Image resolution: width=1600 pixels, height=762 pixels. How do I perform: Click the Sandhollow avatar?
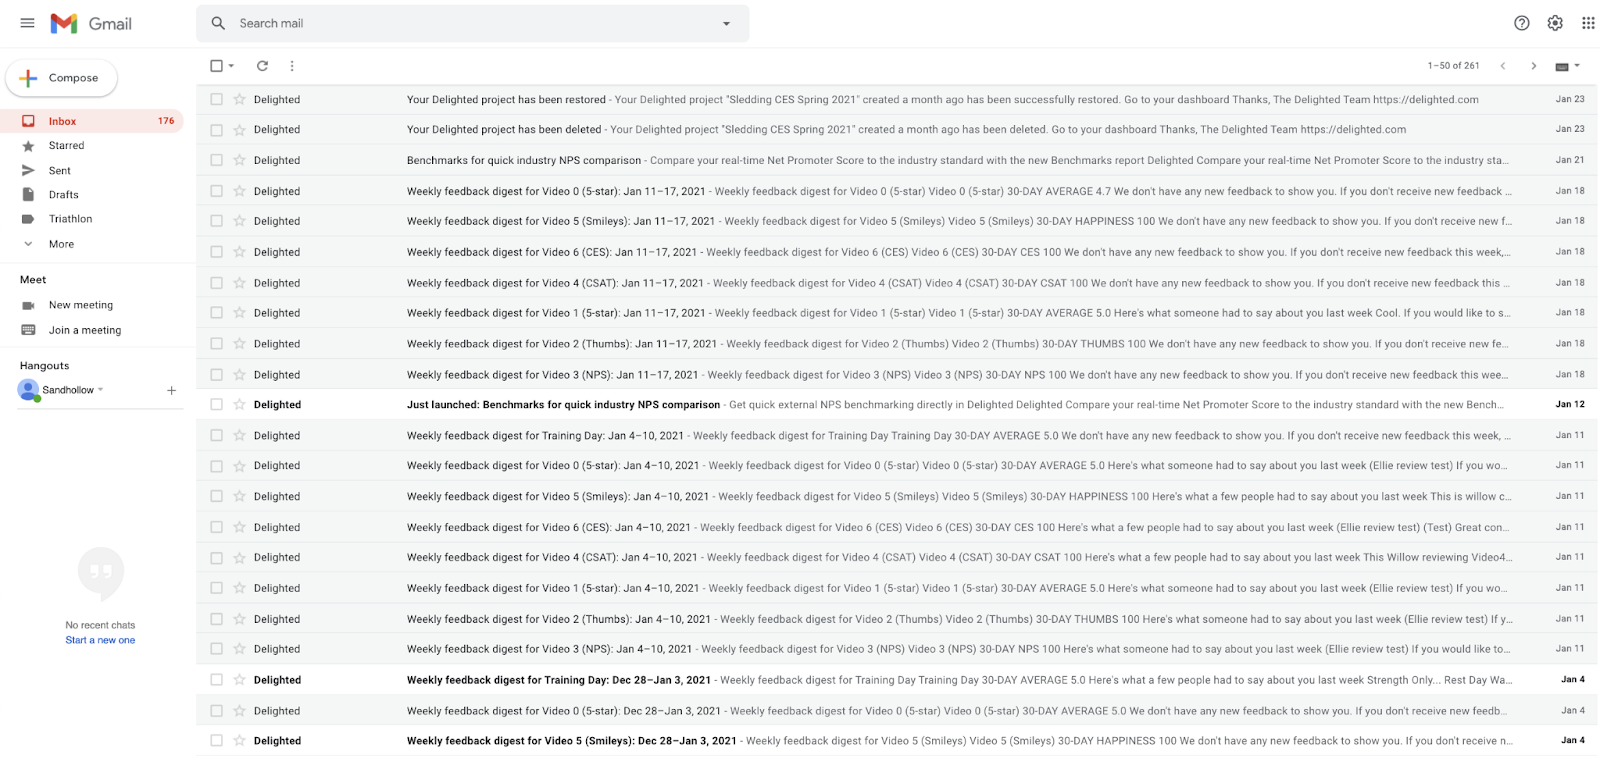[28, 390]
